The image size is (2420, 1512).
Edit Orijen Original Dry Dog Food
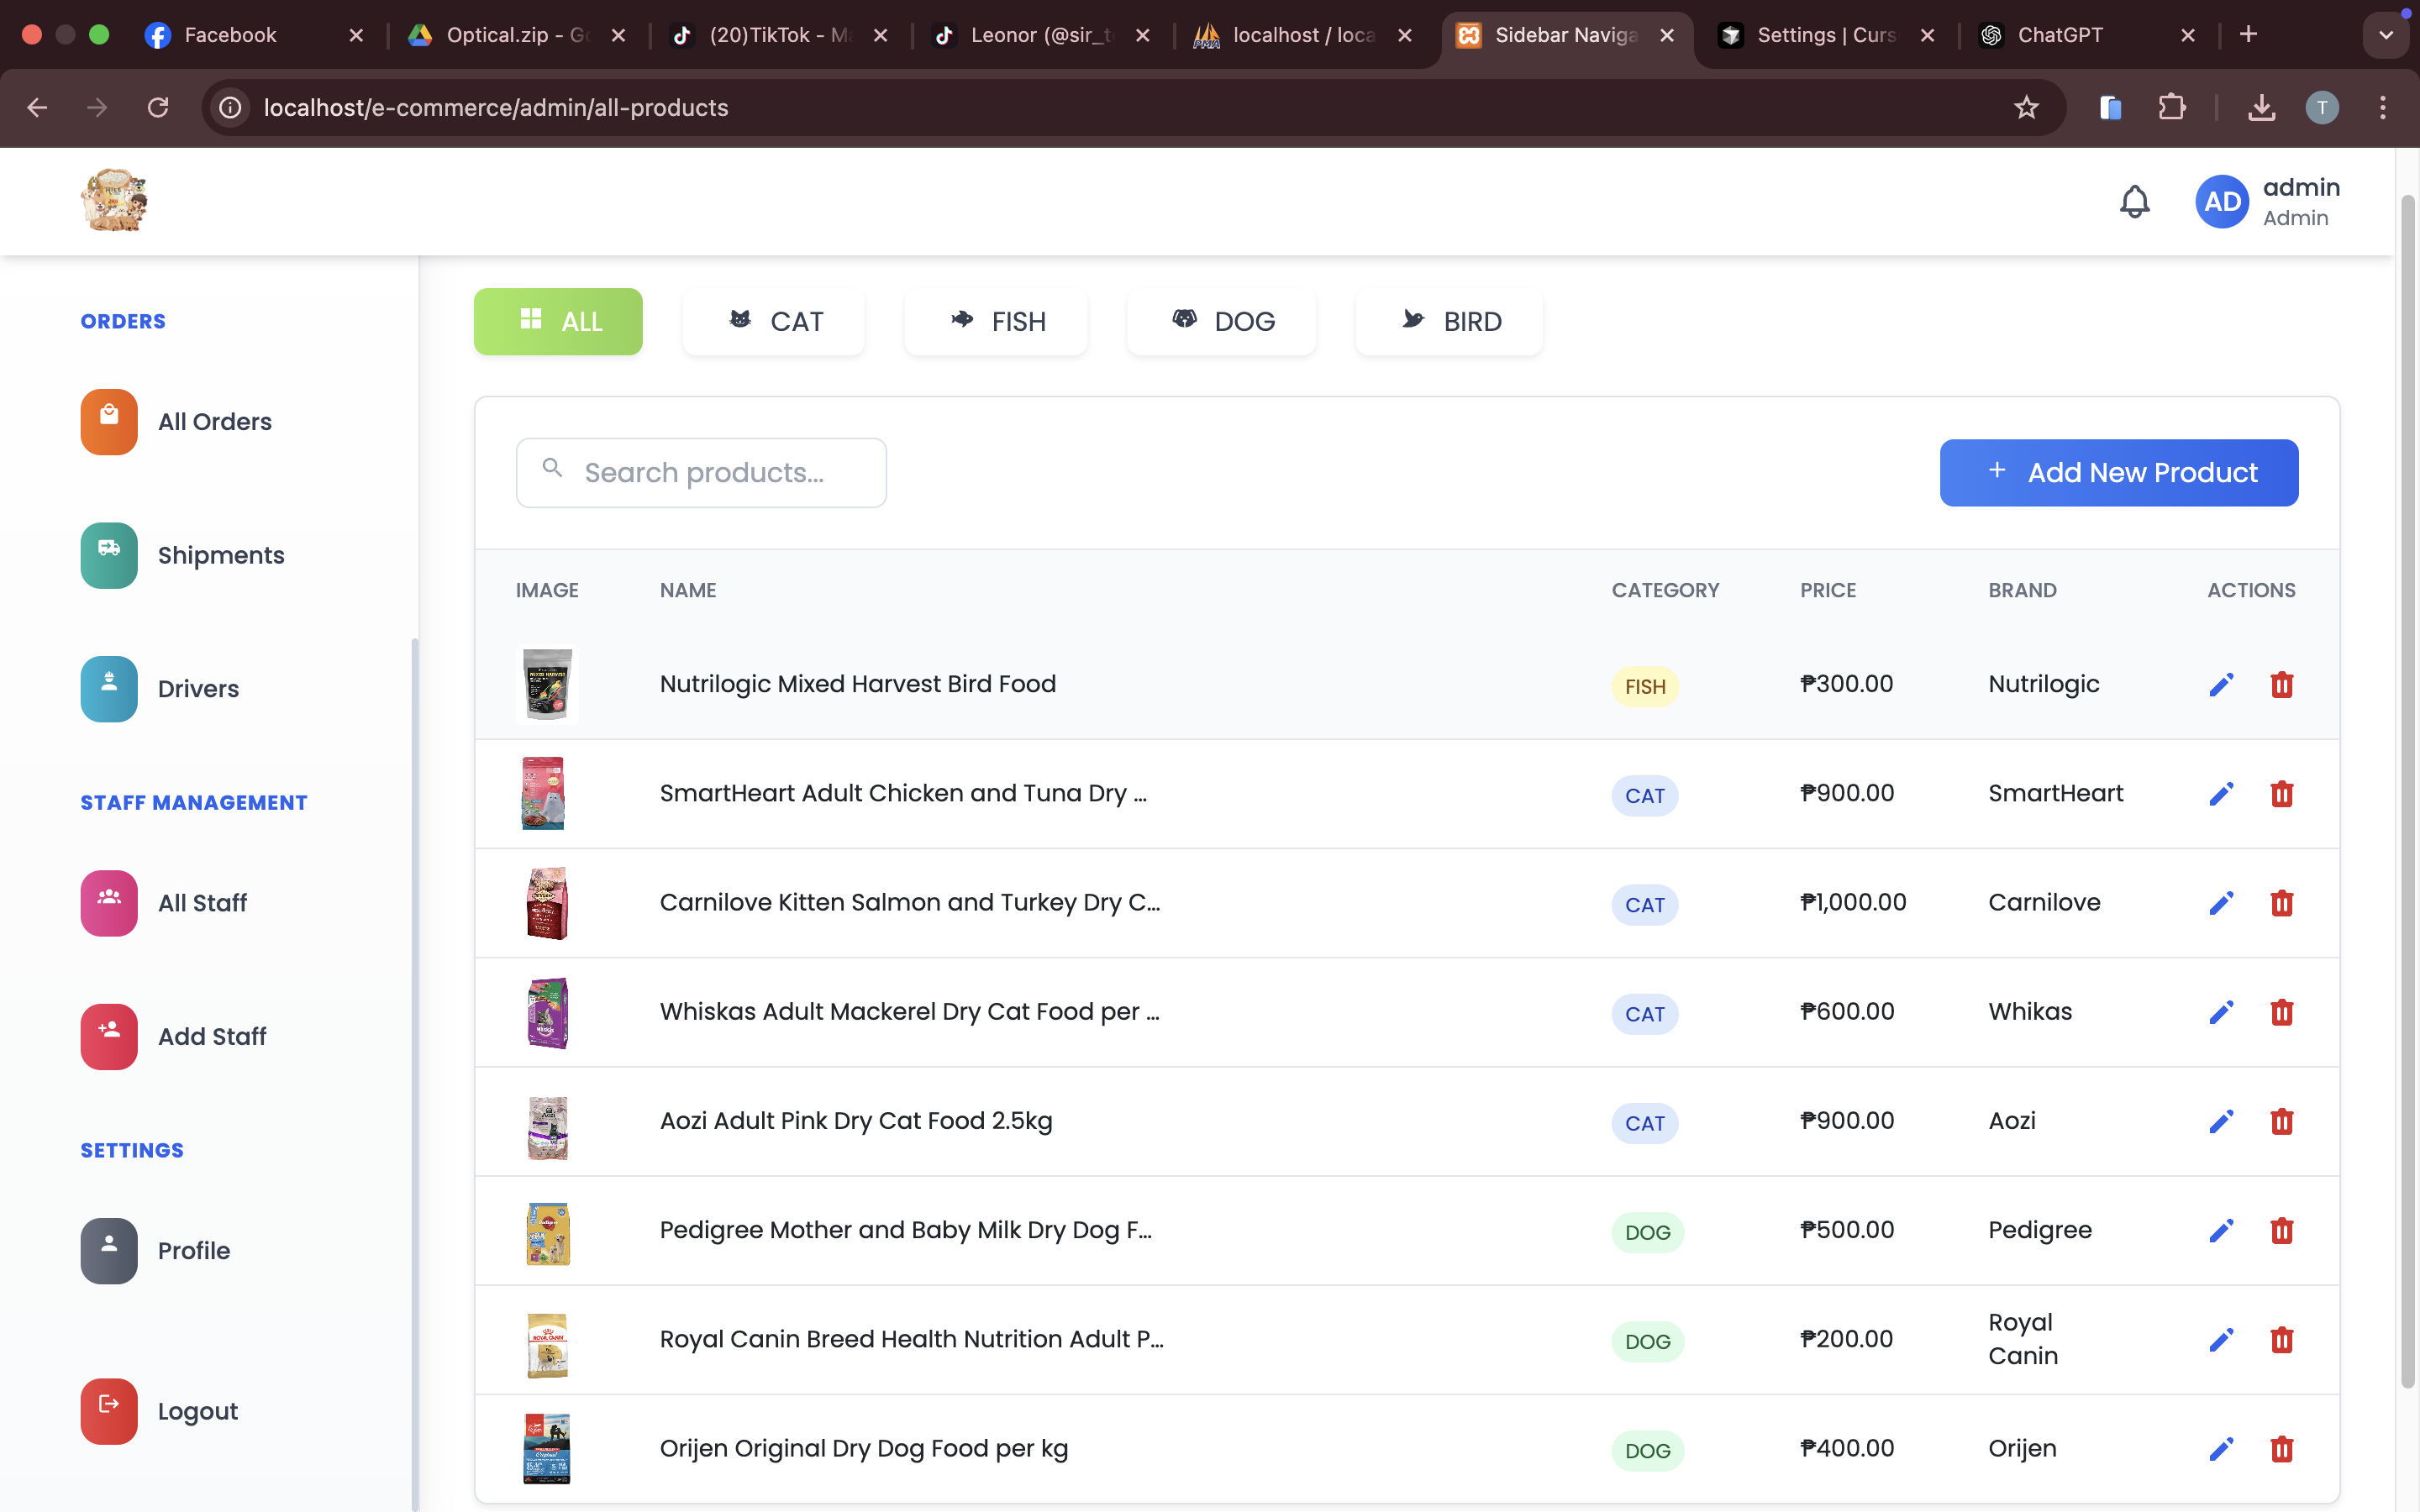[2221, 1449]
